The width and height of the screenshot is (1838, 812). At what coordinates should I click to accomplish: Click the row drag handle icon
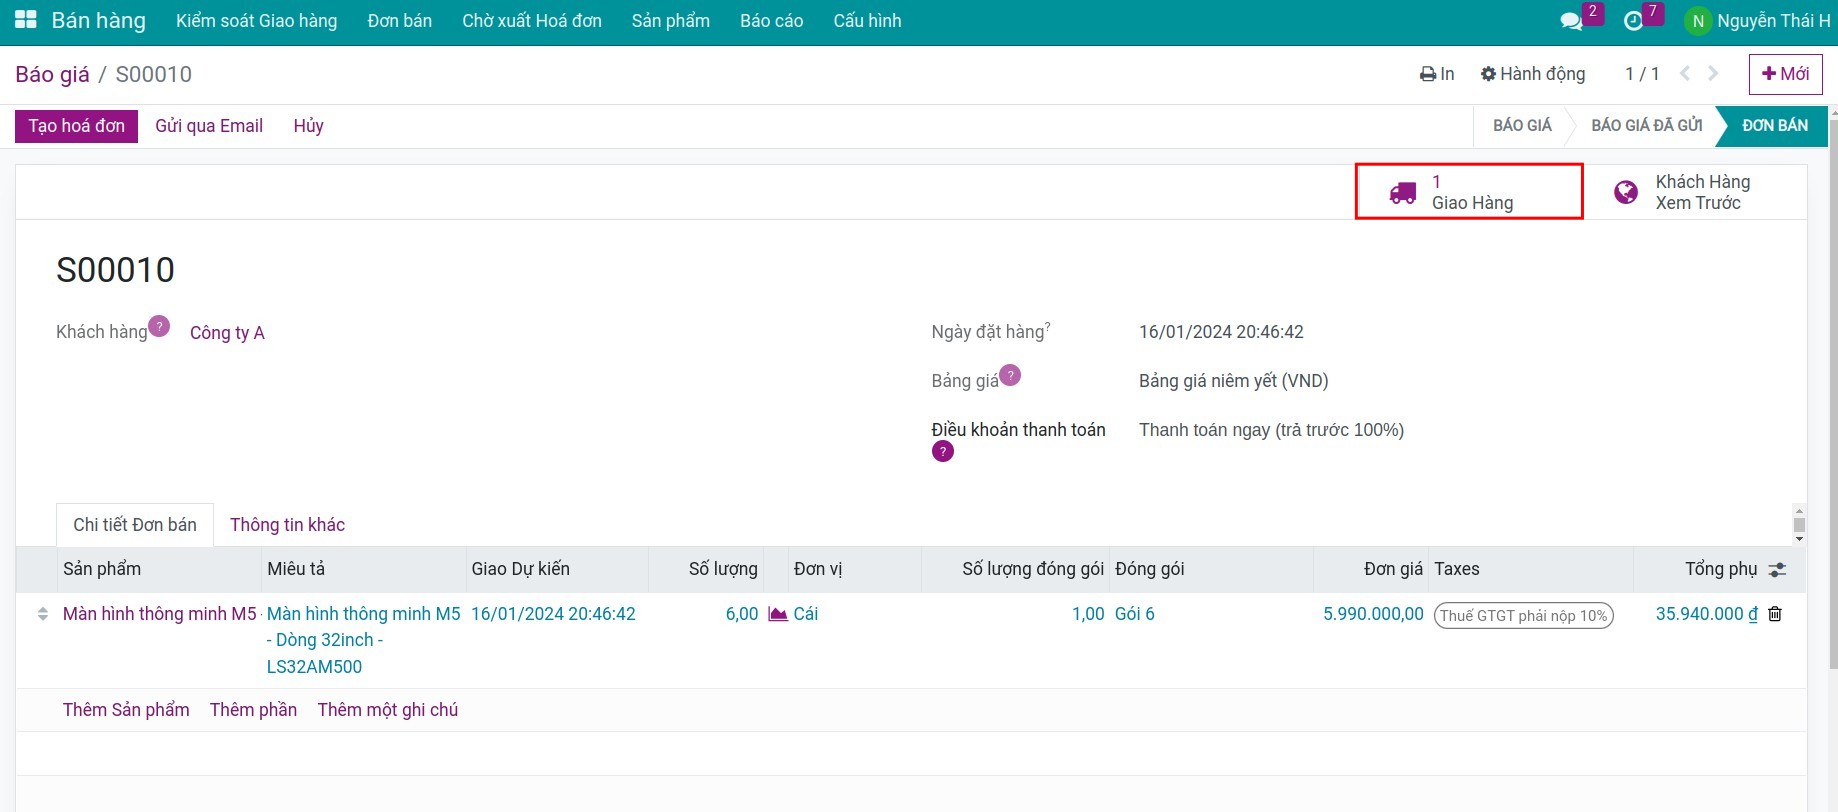(x=42, y=614)
